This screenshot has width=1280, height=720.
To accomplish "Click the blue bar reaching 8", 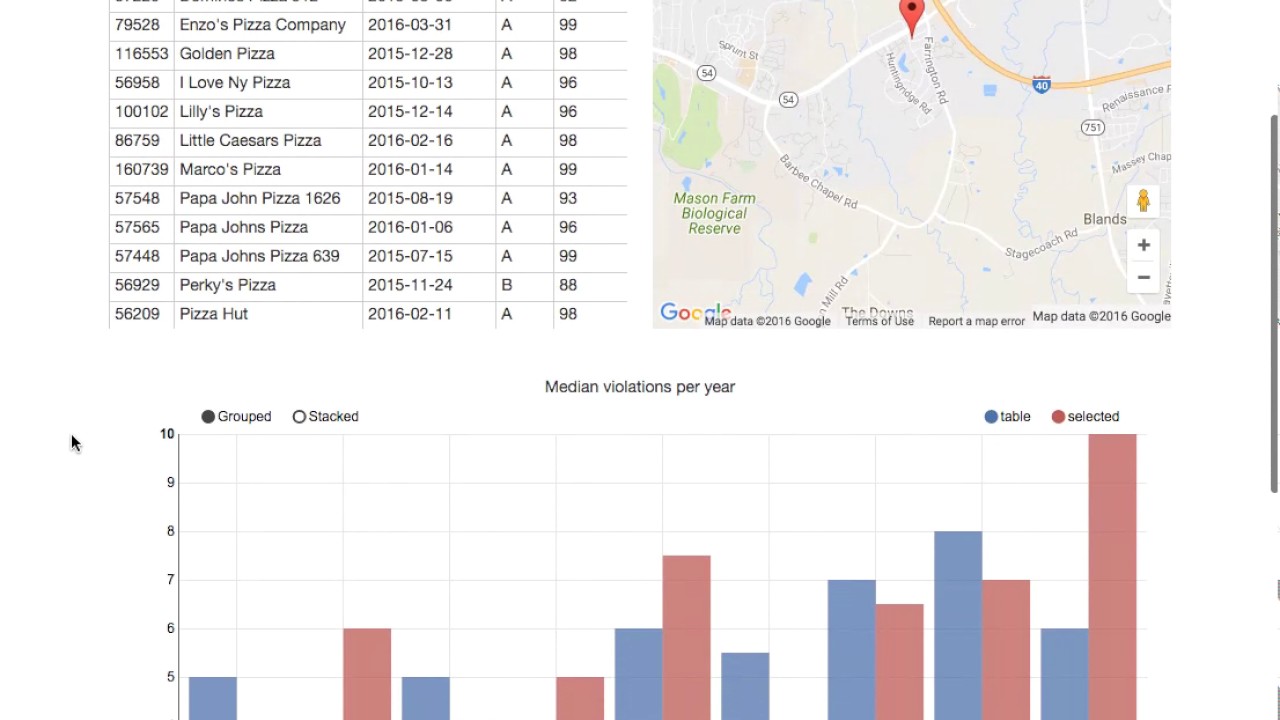I will 958,625.
